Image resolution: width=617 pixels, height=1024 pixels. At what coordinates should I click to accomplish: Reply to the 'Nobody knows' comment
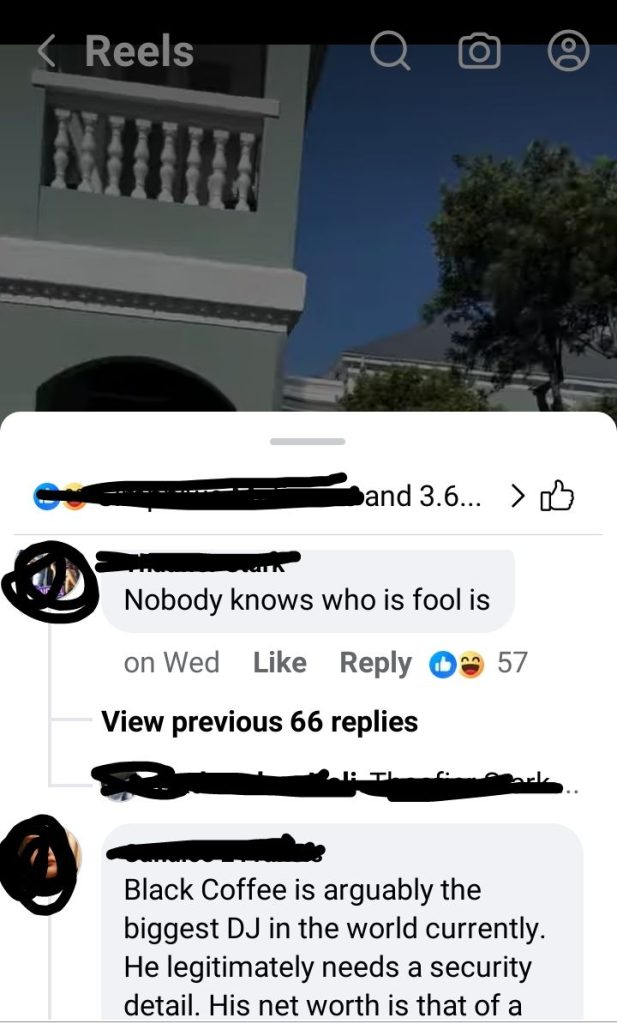[375, 664]
